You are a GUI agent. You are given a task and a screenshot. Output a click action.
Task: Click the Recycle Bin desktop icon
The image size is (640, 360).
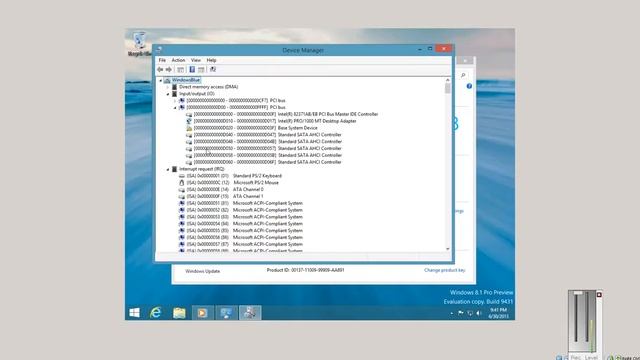139,44
